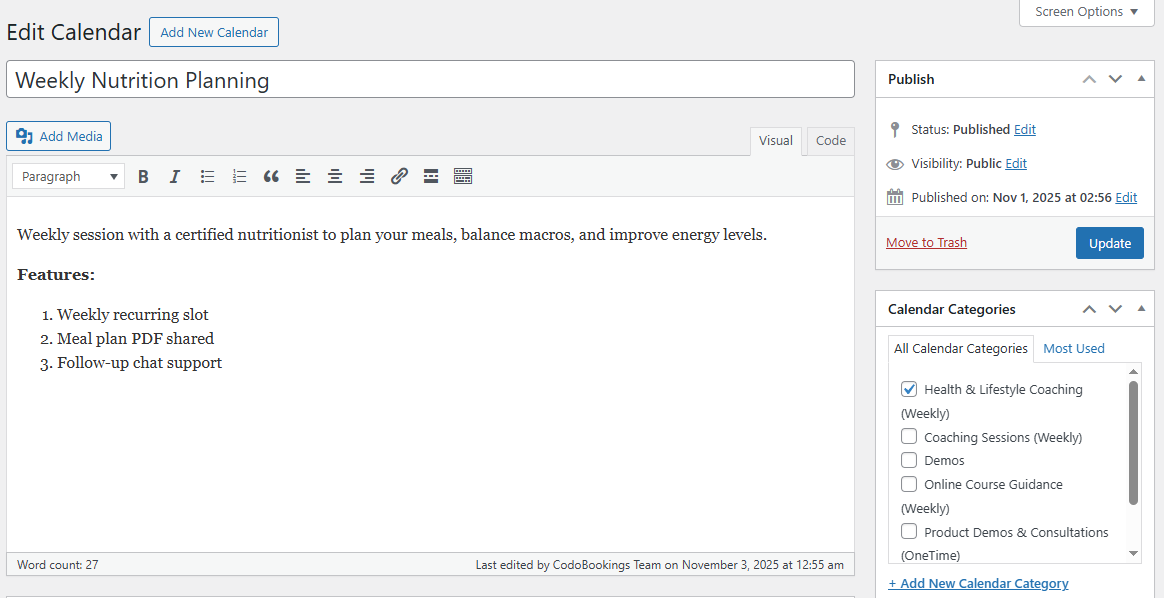
Task: Right align the text
Action: click(x=367, y=176)
